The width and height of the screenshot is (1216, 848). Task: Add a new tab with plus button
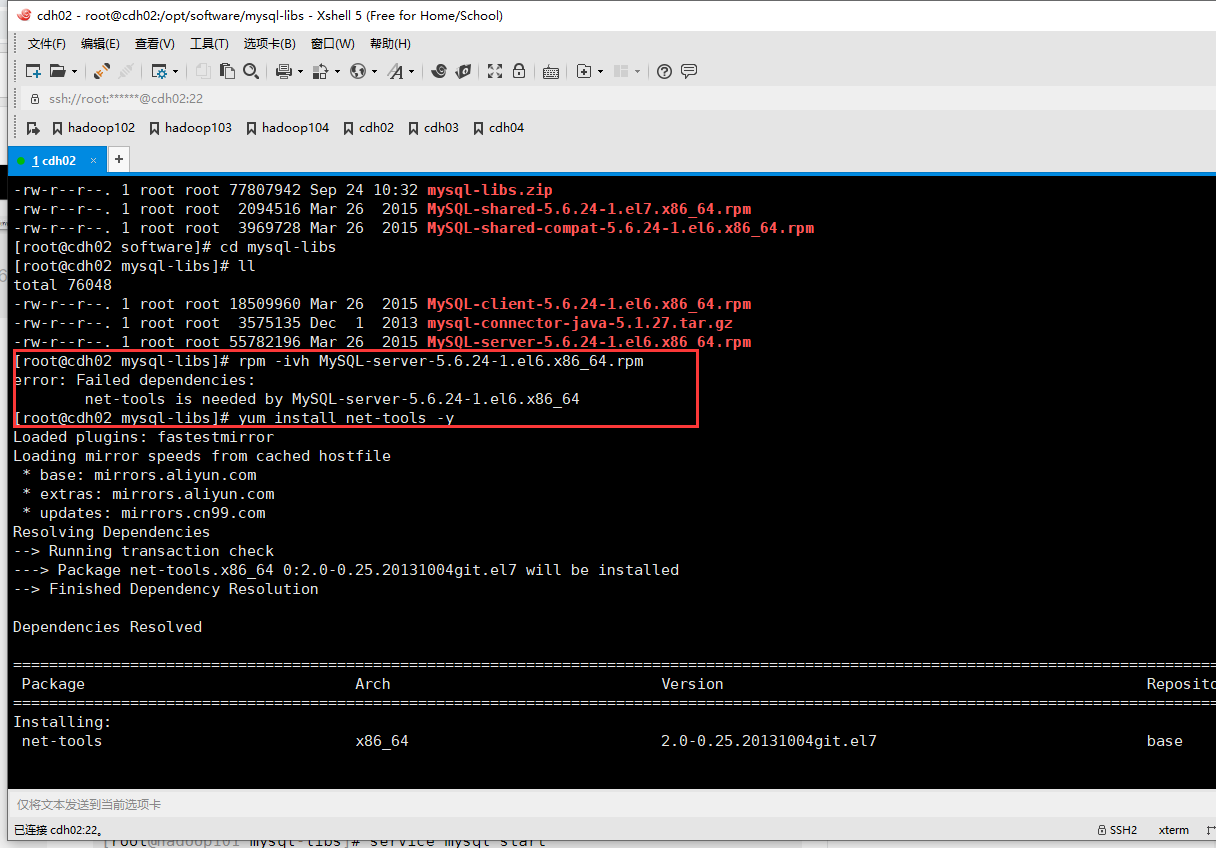coord(118,159)
